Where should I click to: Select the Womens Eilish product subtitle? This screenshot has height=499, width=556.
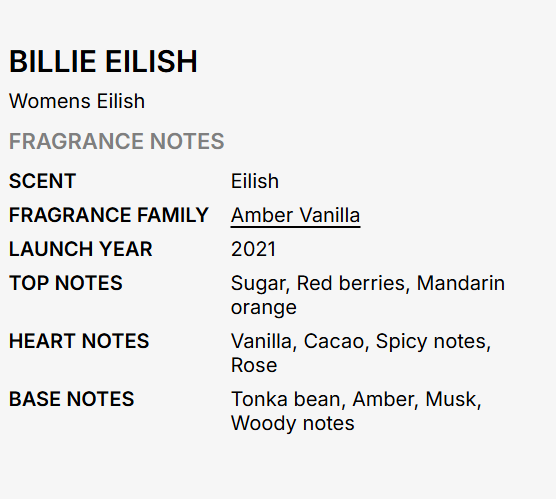[77, 101]
